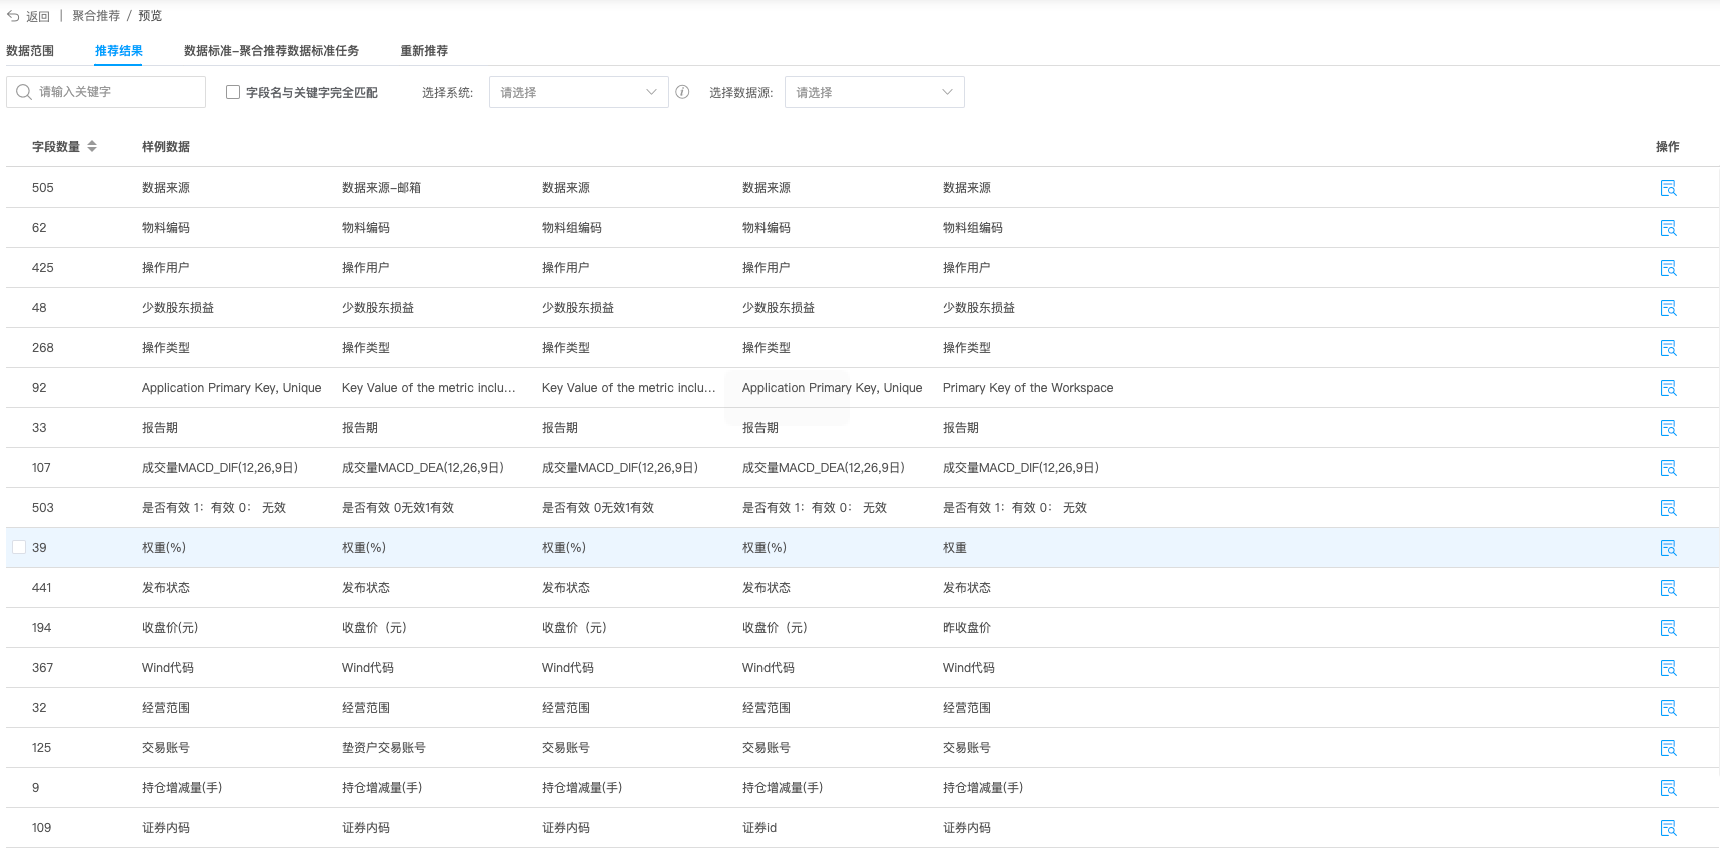
Task: Select the 重新推荐 tab
Action: pyautogui.click(x=424, y=51)
